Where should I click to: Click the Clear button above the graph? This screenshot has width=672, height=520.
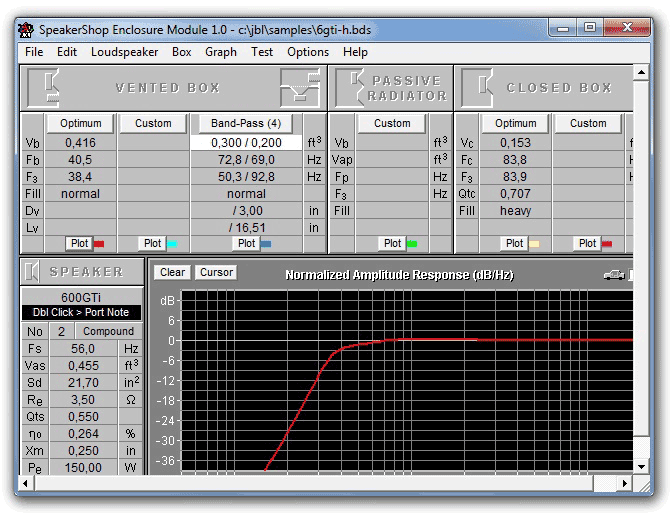[x=172, y=272]
